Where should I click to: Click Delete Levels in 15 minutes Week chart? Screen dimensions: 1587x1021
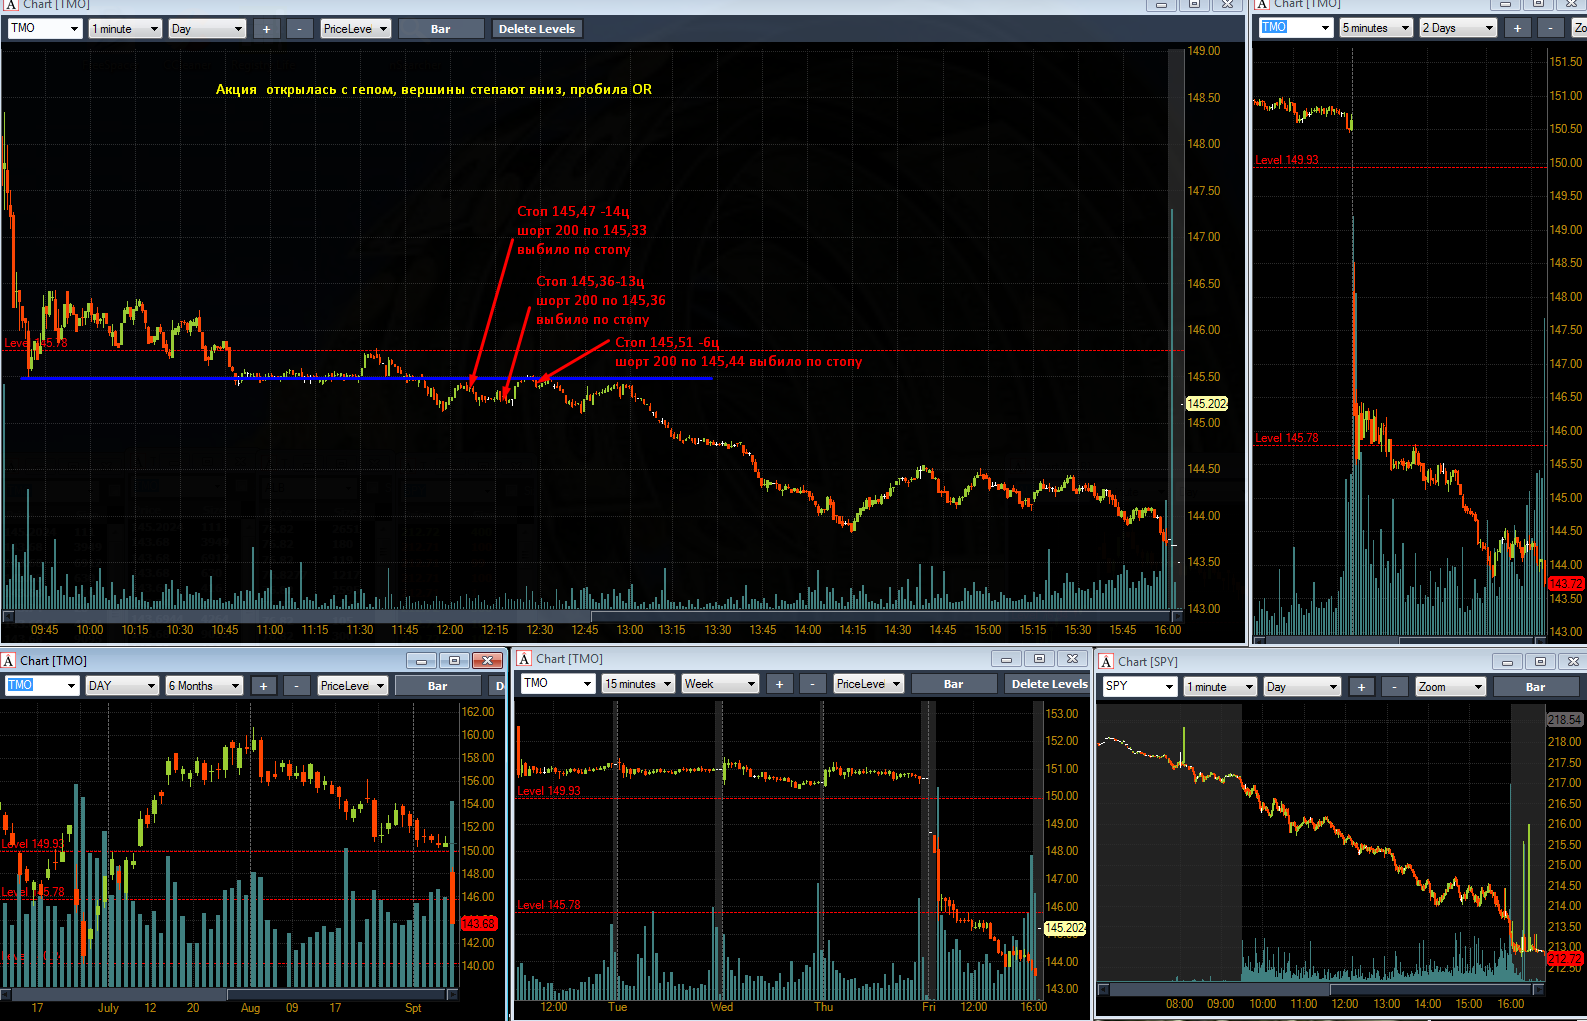coord(1048,684)
